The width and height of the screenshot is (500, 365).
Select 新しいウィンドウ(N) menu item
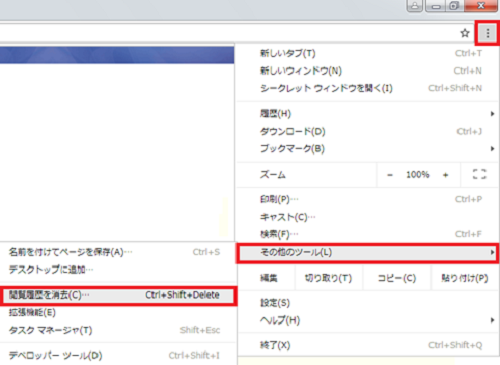(x=367, y=71)
